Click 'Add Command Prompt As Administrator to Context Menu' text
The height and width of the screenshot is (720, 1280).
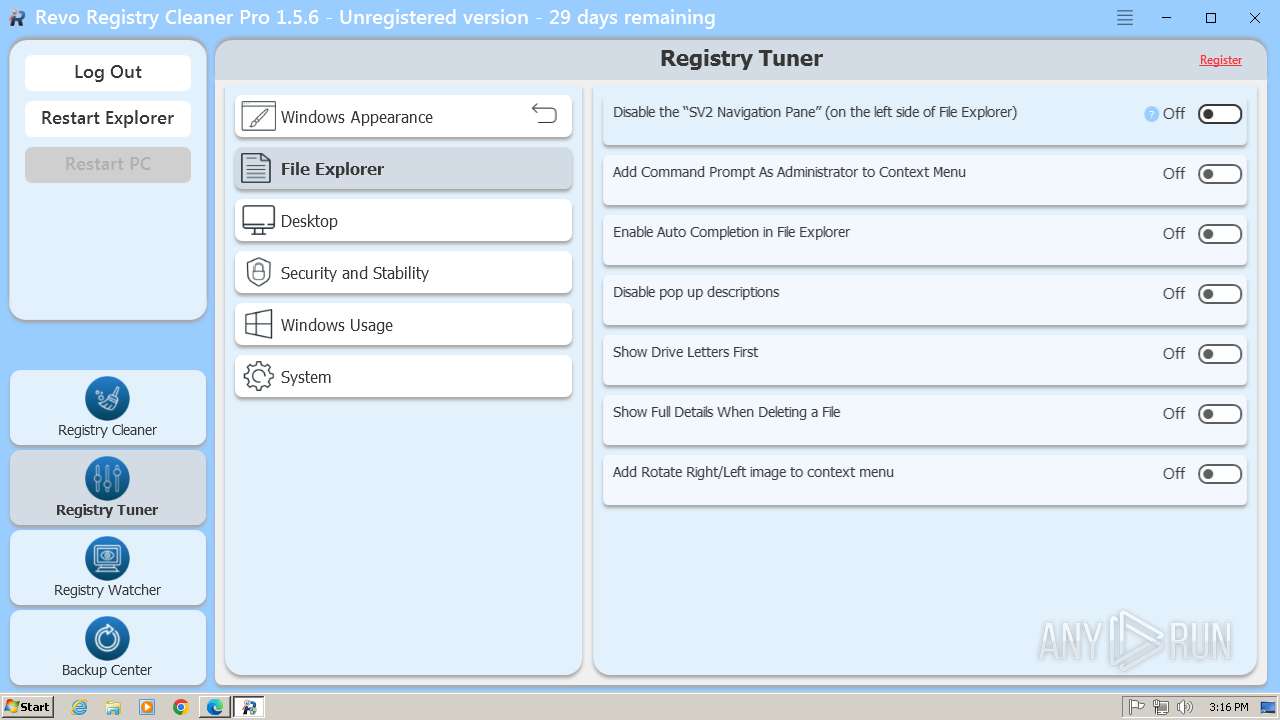(x=789, y=172)
